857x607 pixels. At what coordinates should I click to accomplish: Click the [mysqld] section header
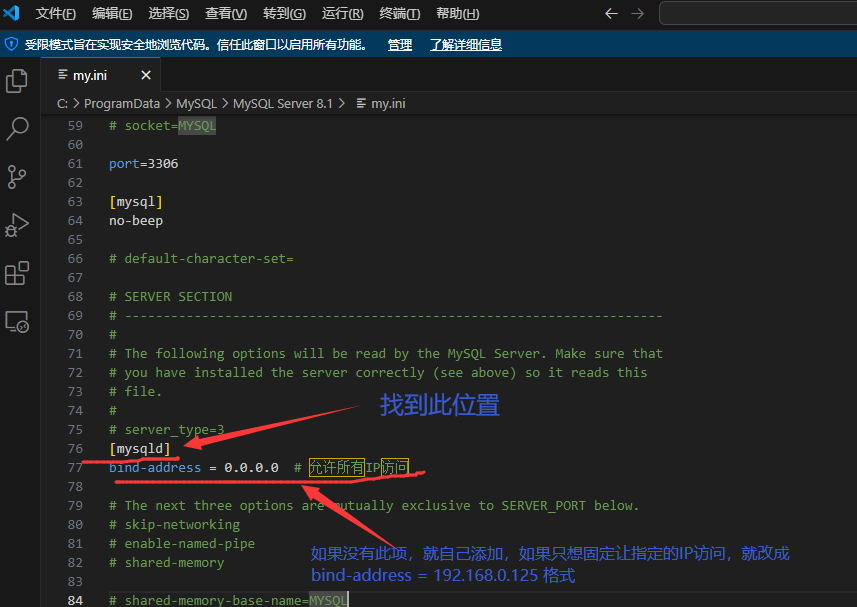pyautogui.click(x=139, y=449)
